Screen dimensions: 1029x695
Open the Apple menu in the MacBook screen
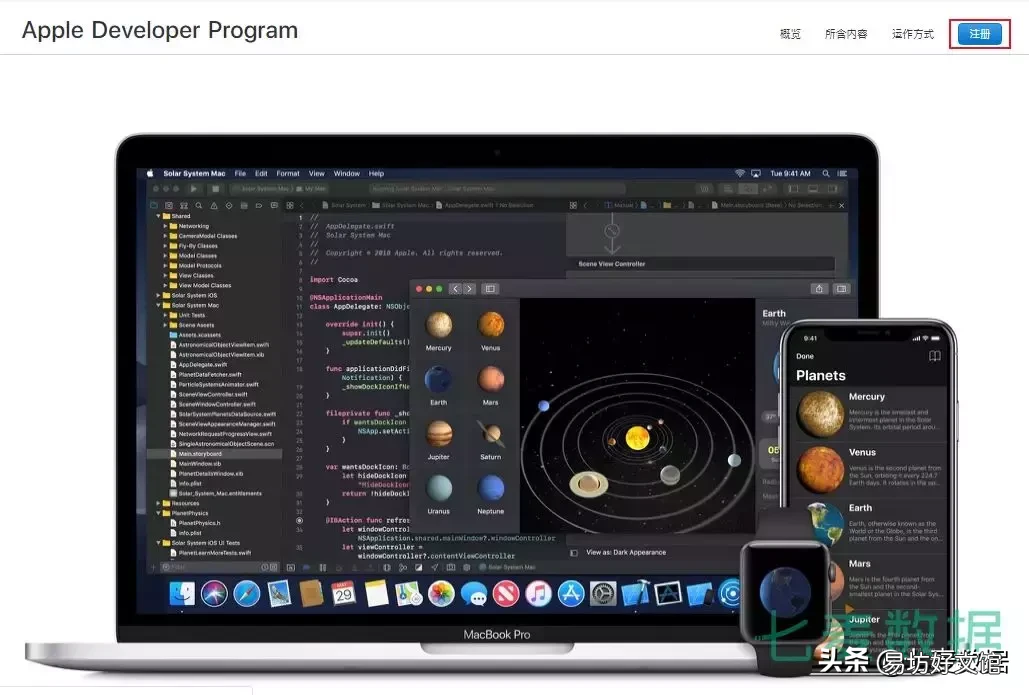[150, 173]
